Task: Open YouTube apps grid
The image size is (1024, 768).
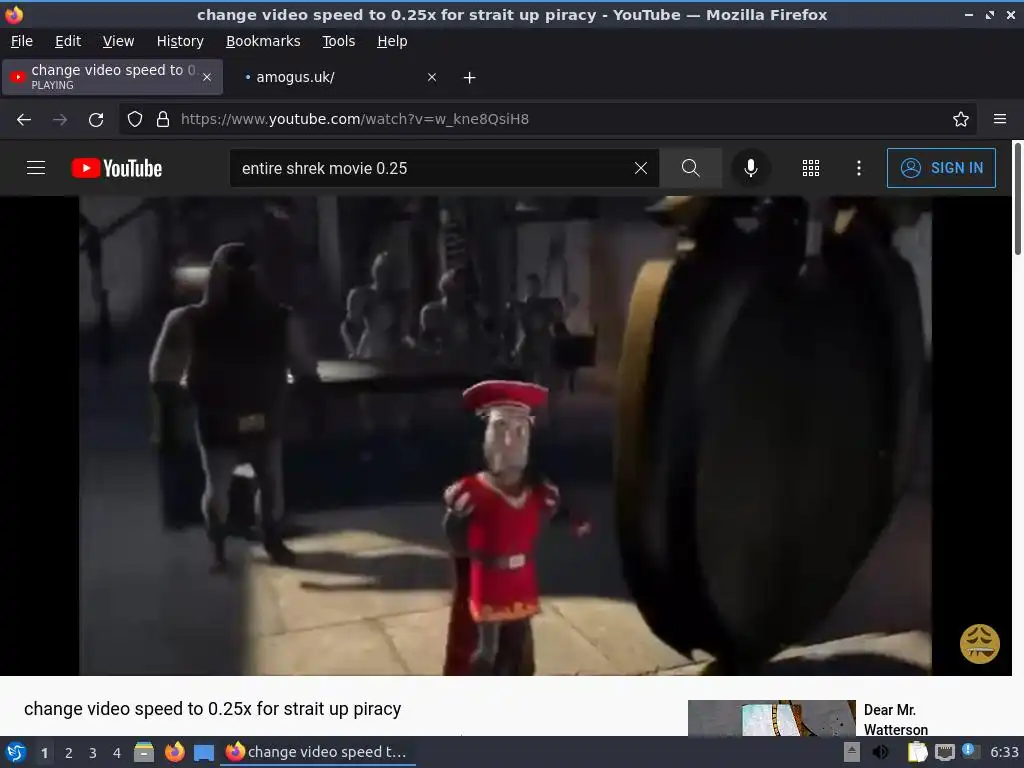Action: (810, 168)
